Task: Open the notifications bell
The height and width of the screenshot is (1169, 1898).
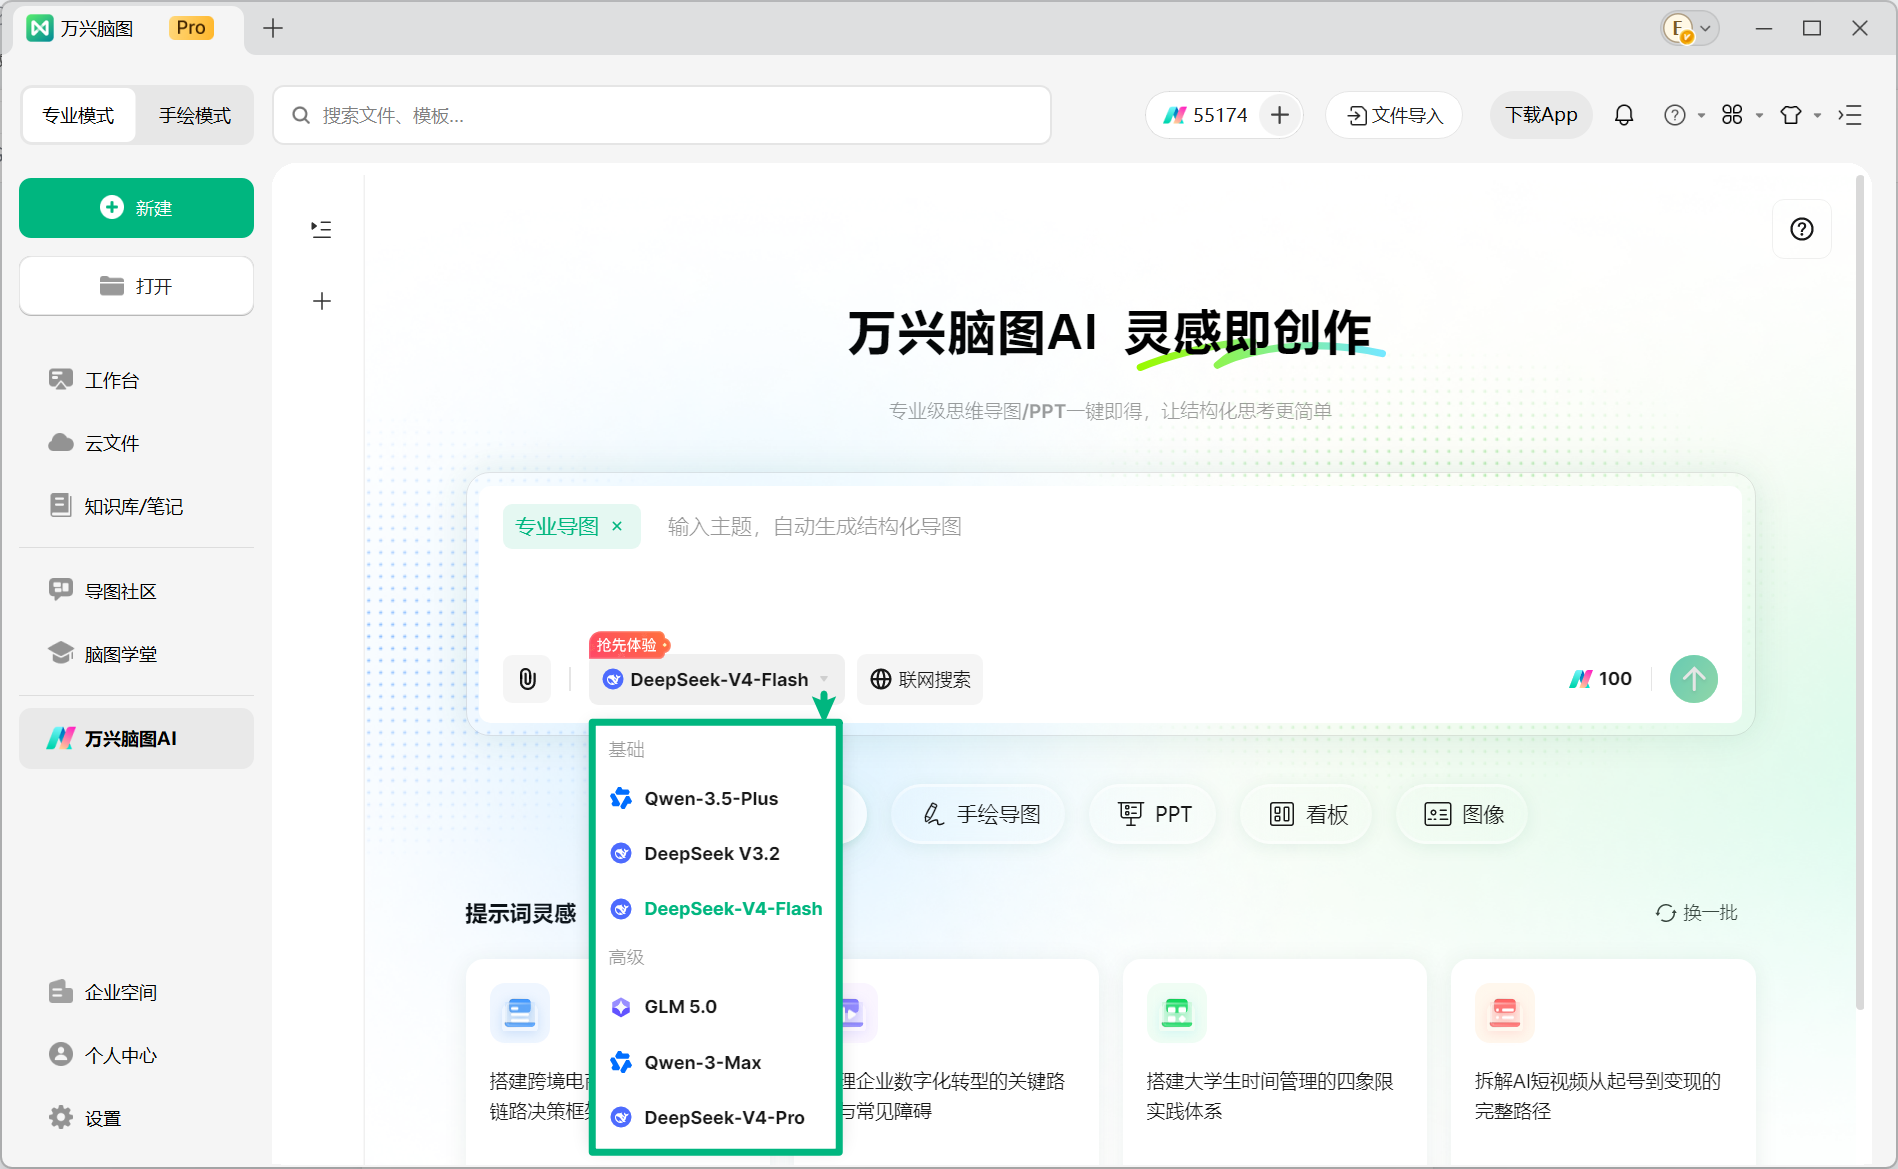Action: 1624,115
